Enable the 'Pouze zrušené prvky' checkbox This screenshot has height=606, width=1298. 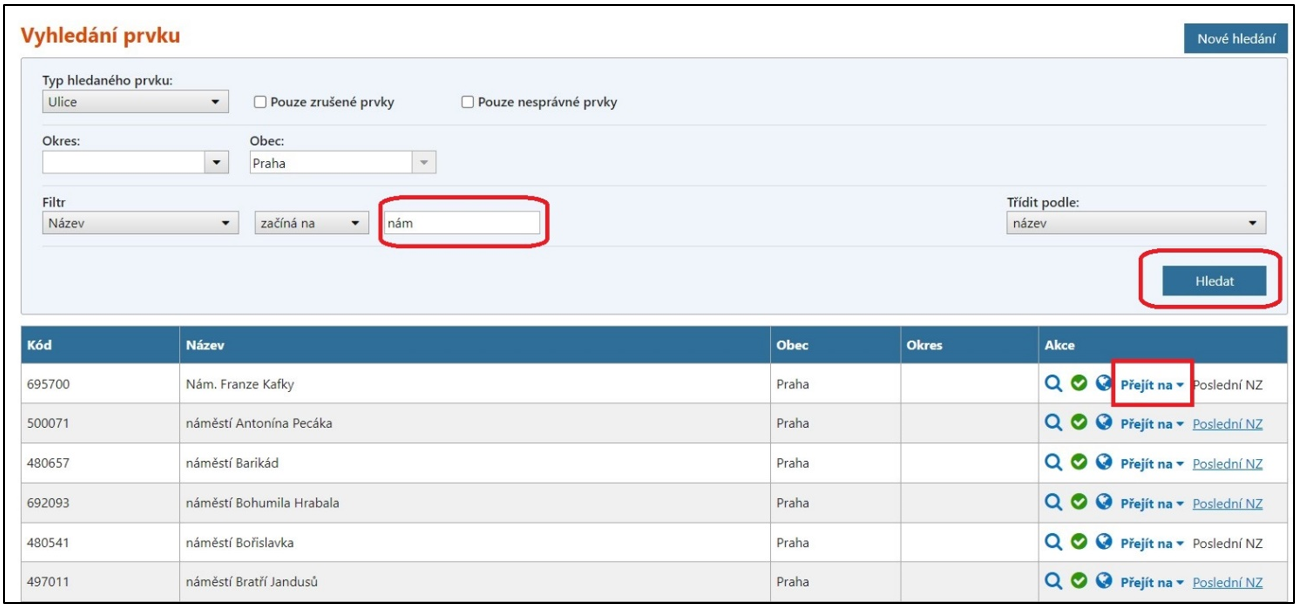point(260,102)
